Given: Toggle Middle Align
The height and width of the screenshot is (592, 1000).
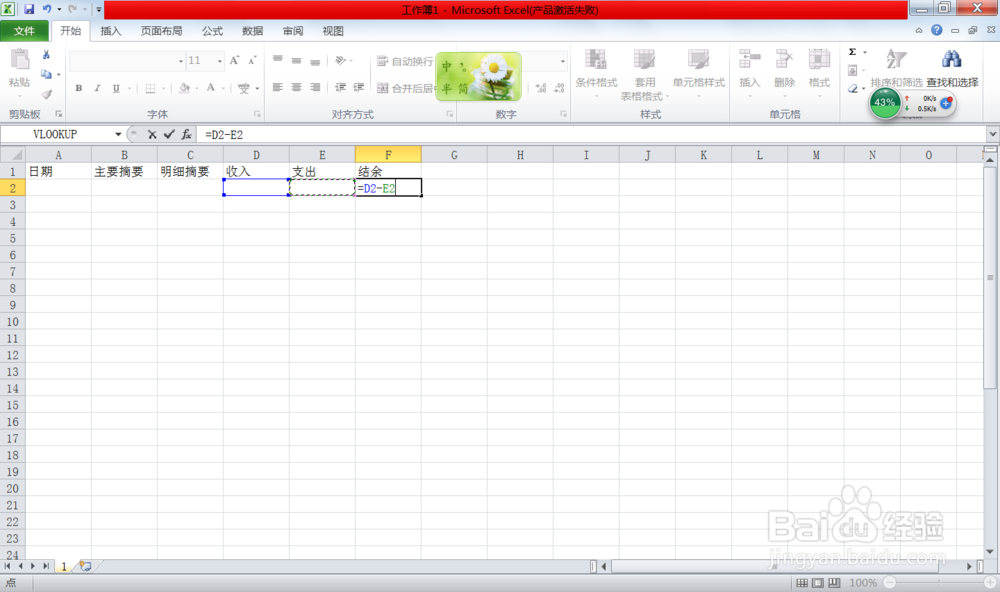Looking at the screenshot, I should tap(297, 60).
